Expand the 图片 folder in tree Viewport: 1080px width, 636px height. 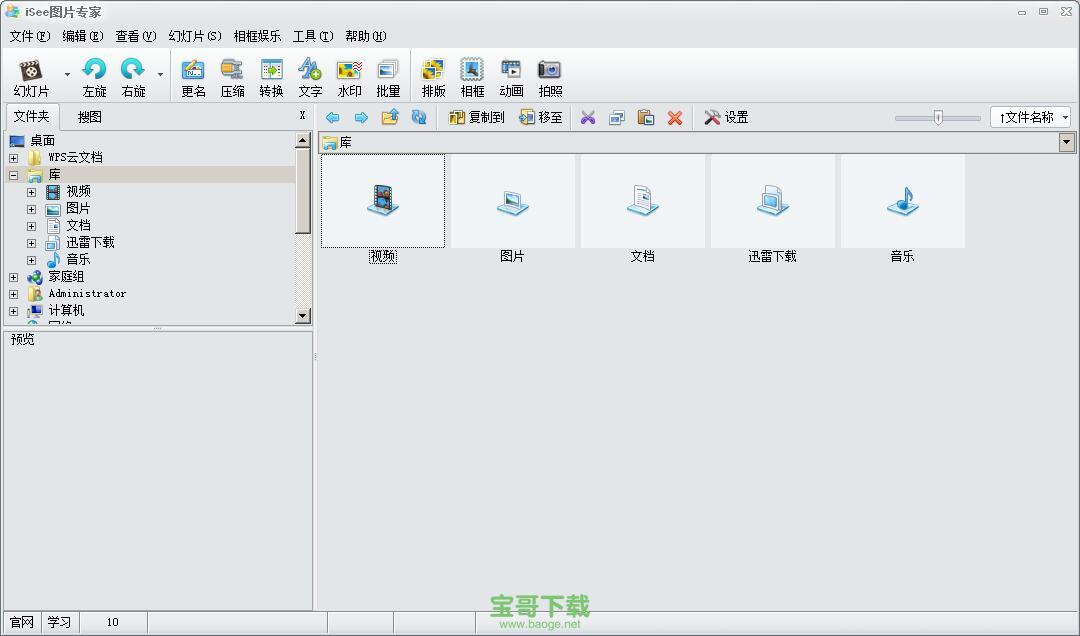(31, 208)
